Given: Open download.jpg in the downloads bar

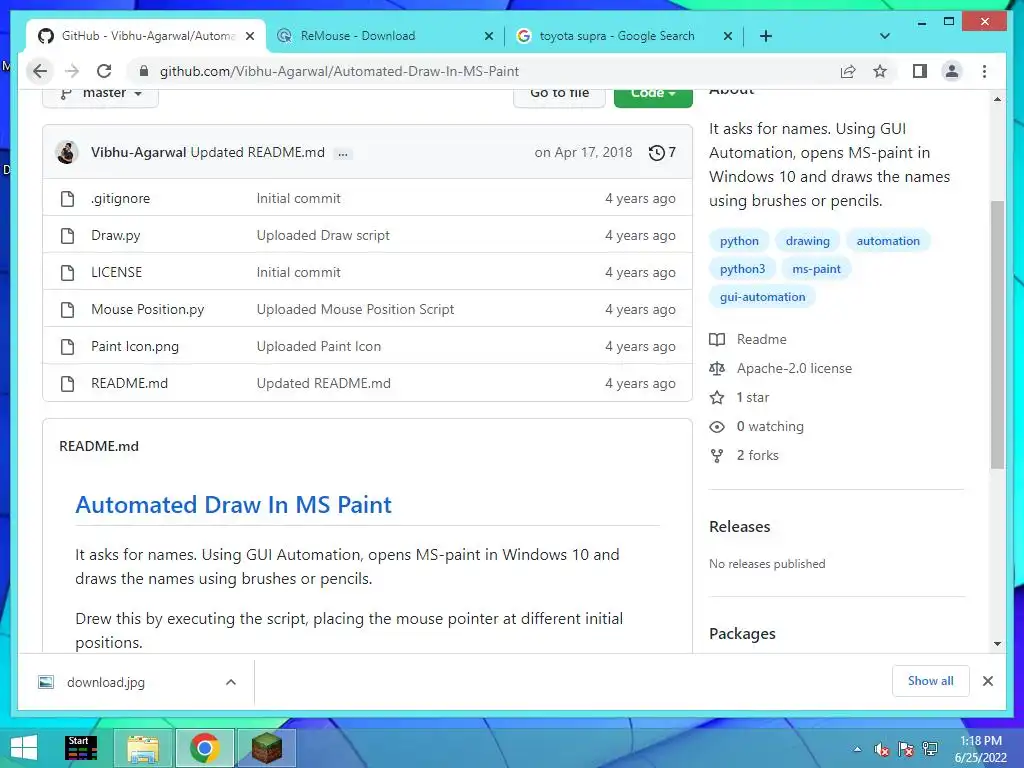Looking at the screenshot, I should click(x=105, y=682).
